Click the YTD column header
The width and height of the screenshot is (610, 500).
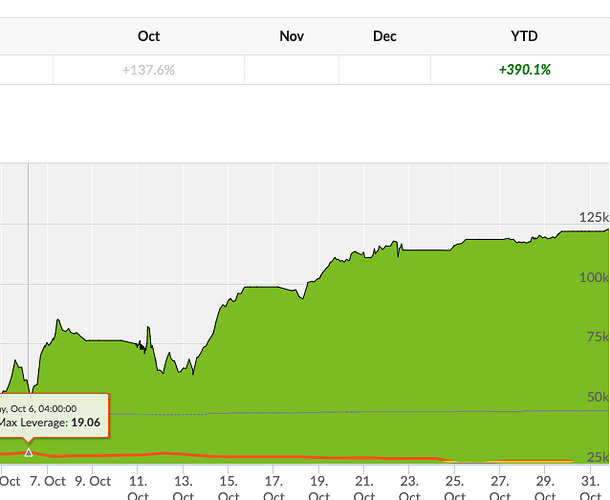click(x=524, y=36)
